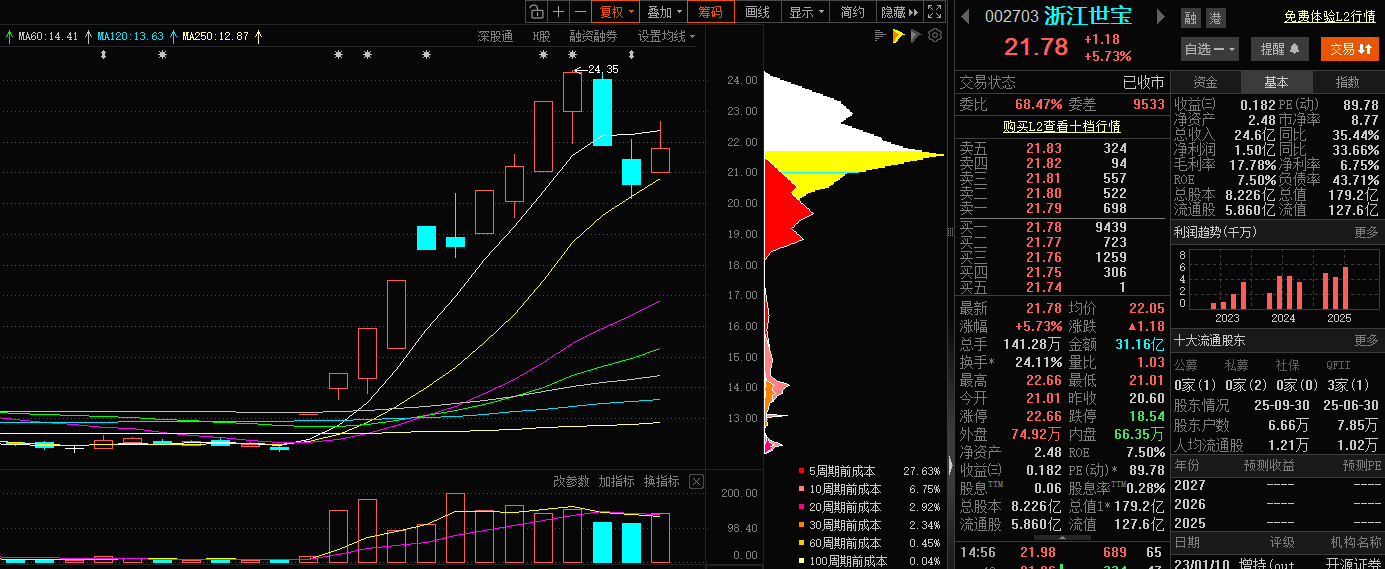Open the 免费体验L2行情 link
The image size is (1385, 569).
(x=1329, y=17)
